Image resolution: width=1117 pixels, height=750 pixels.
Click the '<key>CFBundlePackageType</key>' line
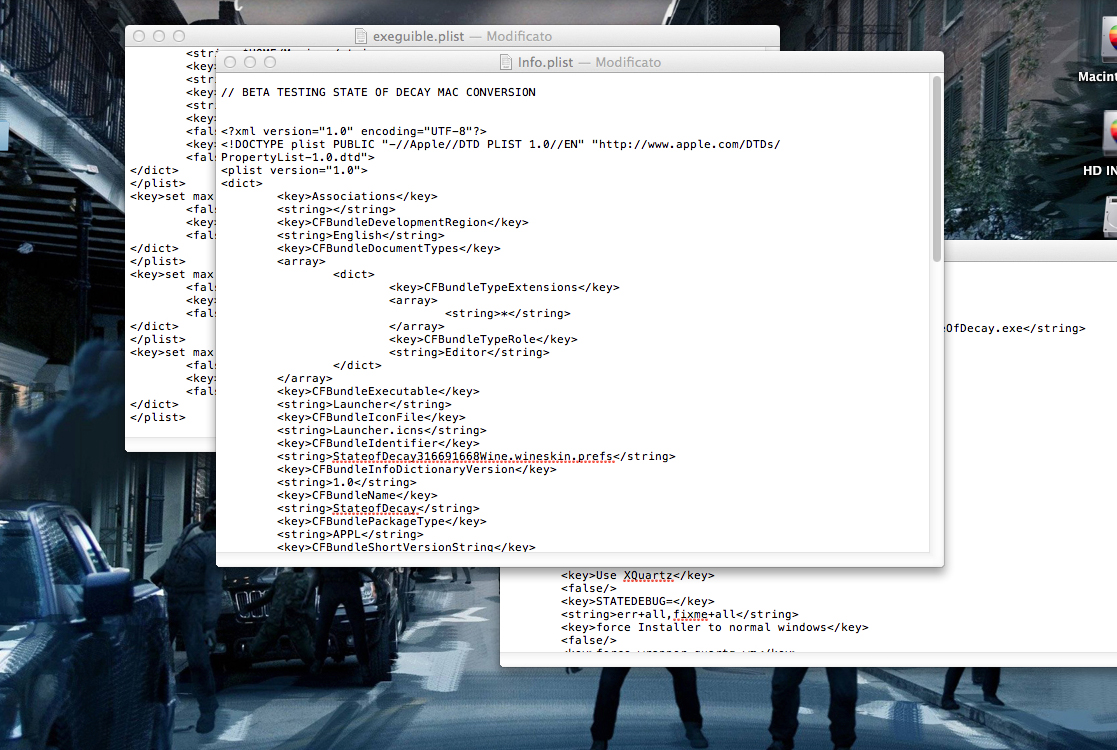(x=382, y=521)
